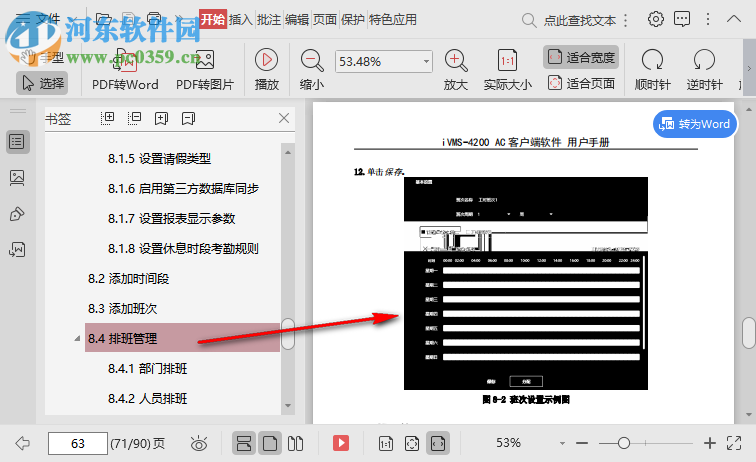The width and height of the screenshot is (756, 462).
Task: Open the 特色应用 ribbon tab
Action: (x=393, y=19)
